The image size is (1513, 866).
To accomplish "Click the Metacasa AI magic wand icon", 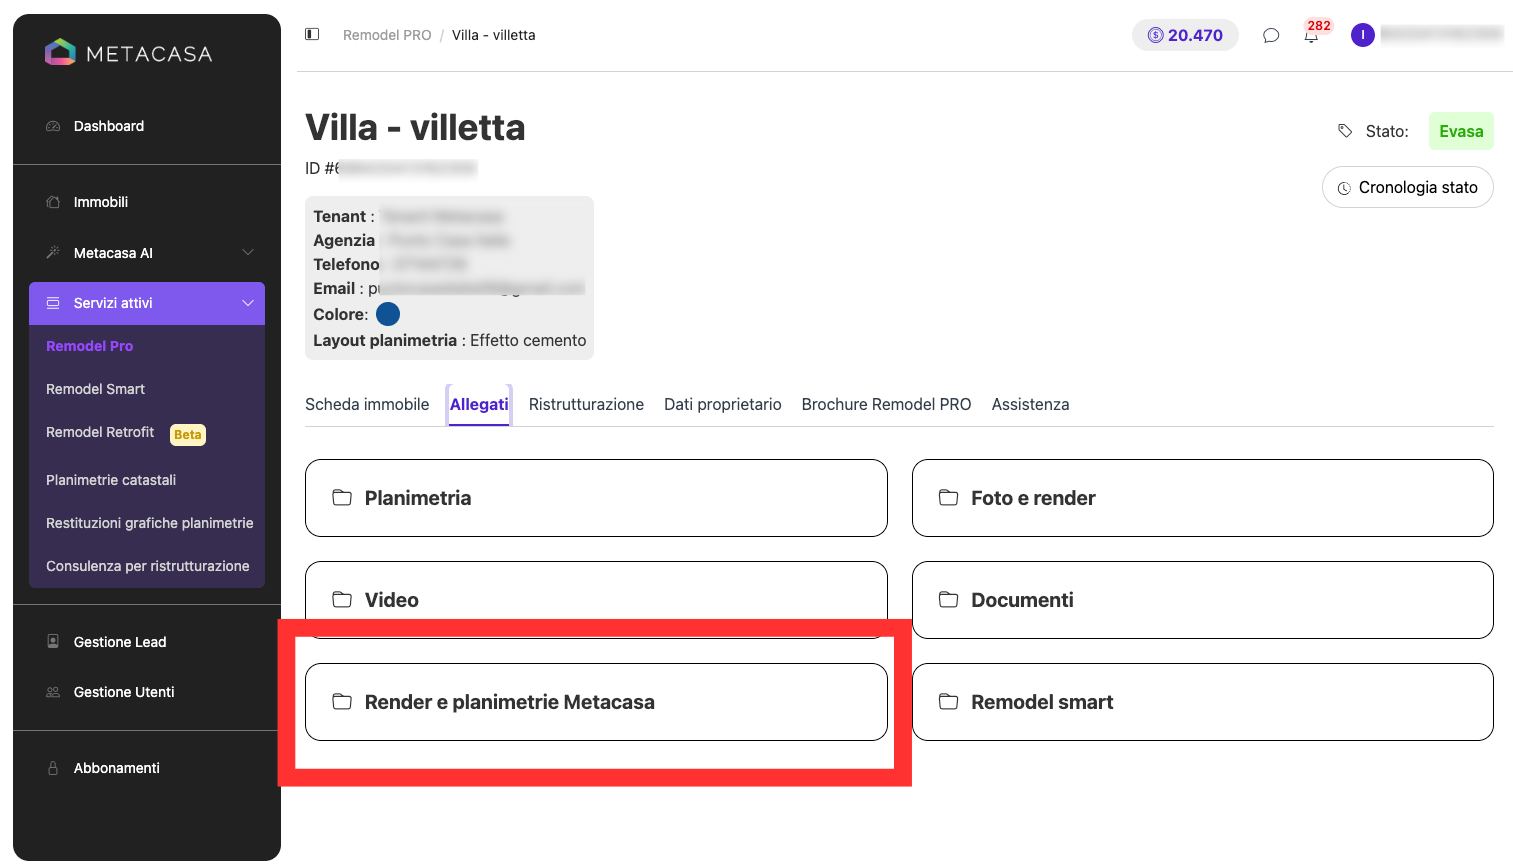I will (x=53, y=253).
